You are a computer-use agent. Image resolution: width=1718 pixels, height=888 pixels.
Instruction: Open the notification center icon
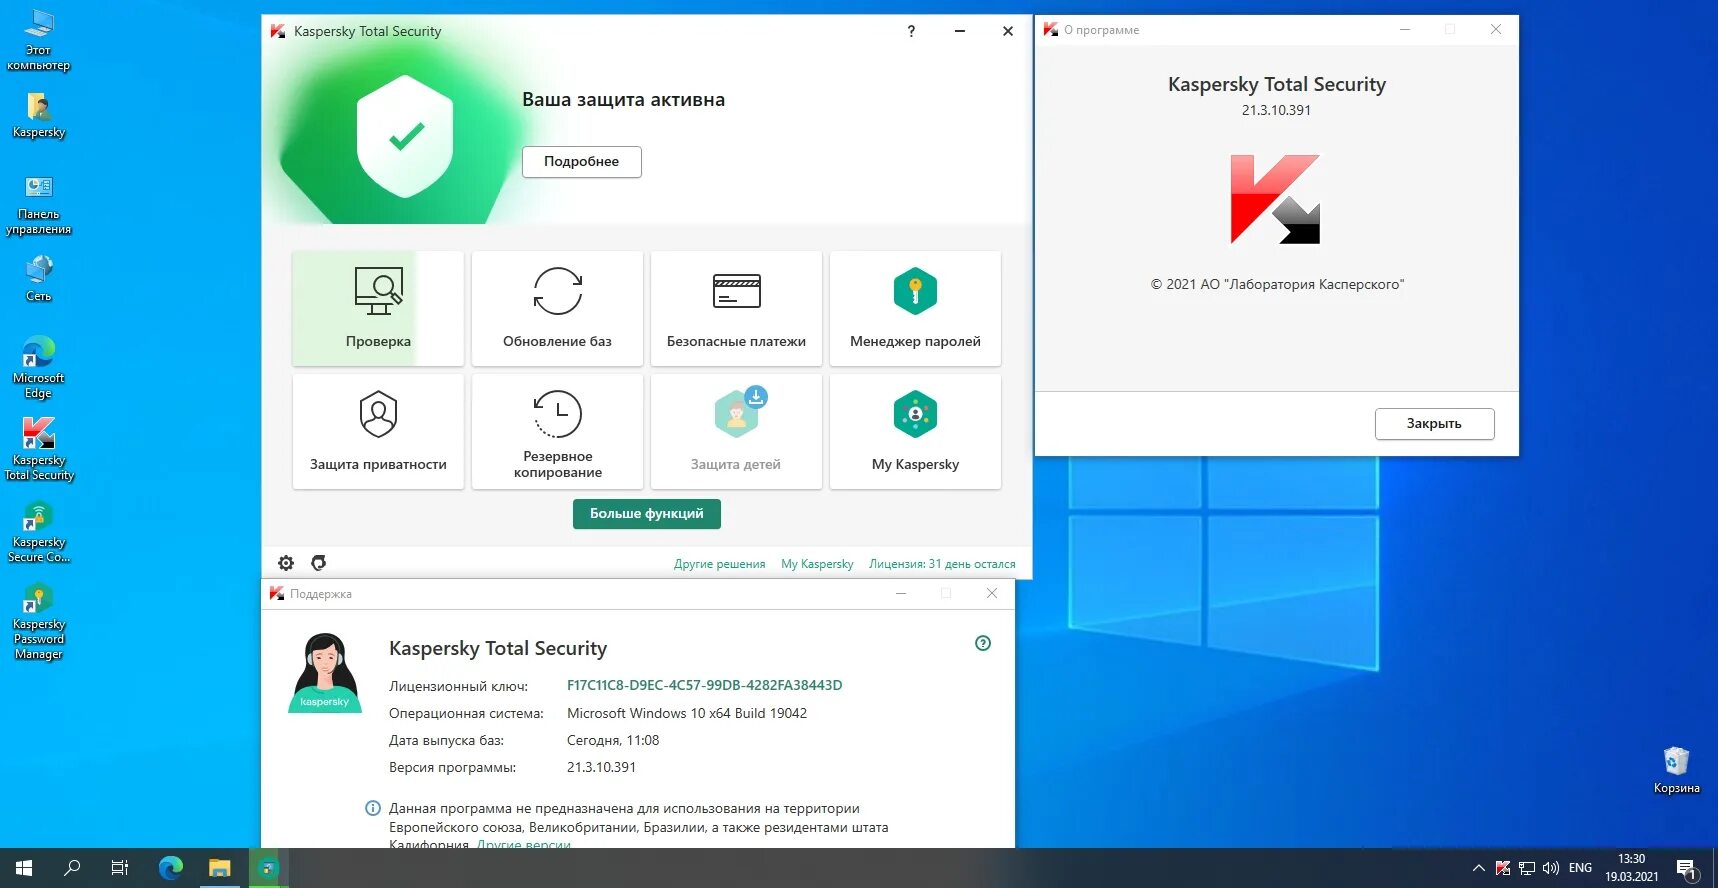[1687, 869]
